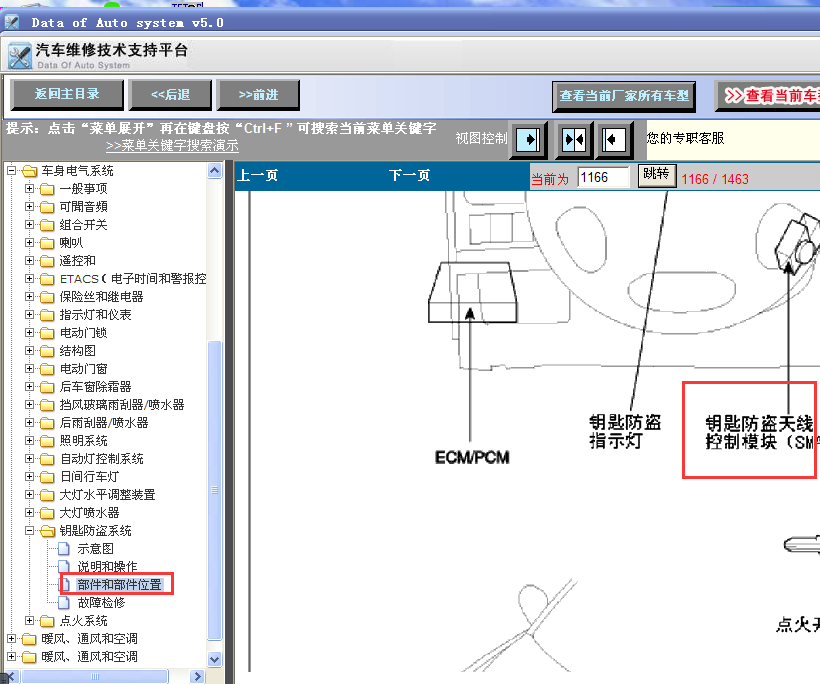Click the >>查看当前车 button
The image size is (820, 684).
[x=768, y=96]
